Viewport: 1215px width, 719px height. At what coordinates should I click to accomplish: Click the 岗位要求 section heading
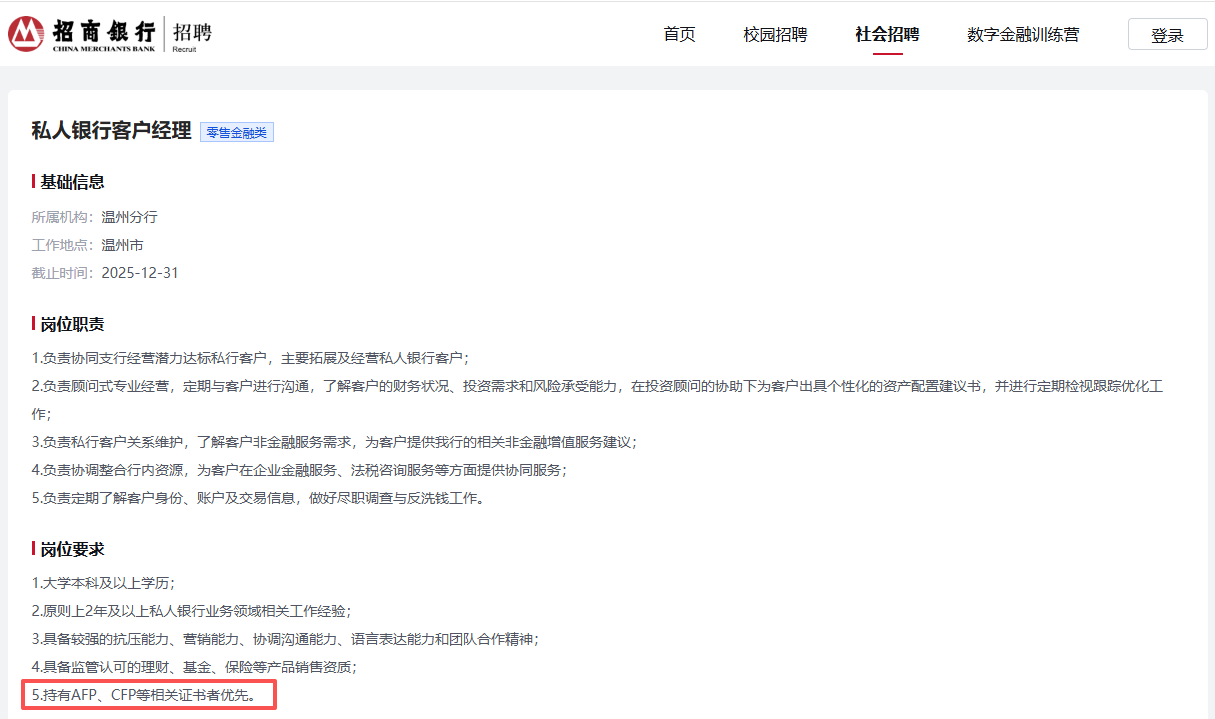[x=72, y=549]
